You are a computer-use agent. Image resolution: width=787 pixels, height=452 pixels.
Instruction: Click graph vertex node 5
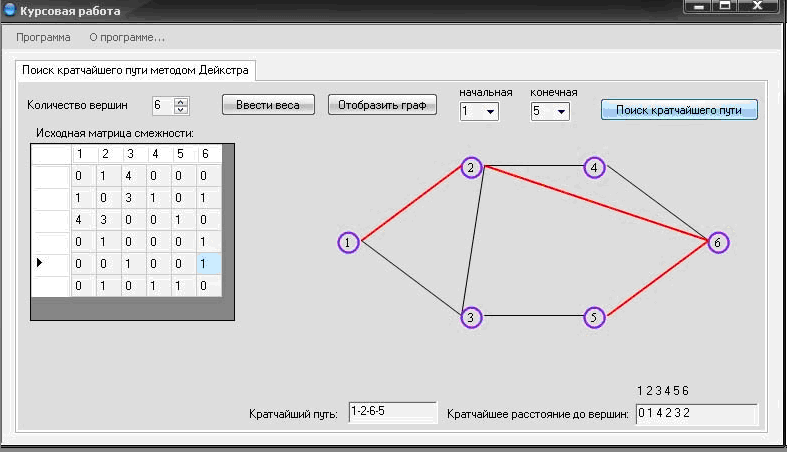[595, 318]
